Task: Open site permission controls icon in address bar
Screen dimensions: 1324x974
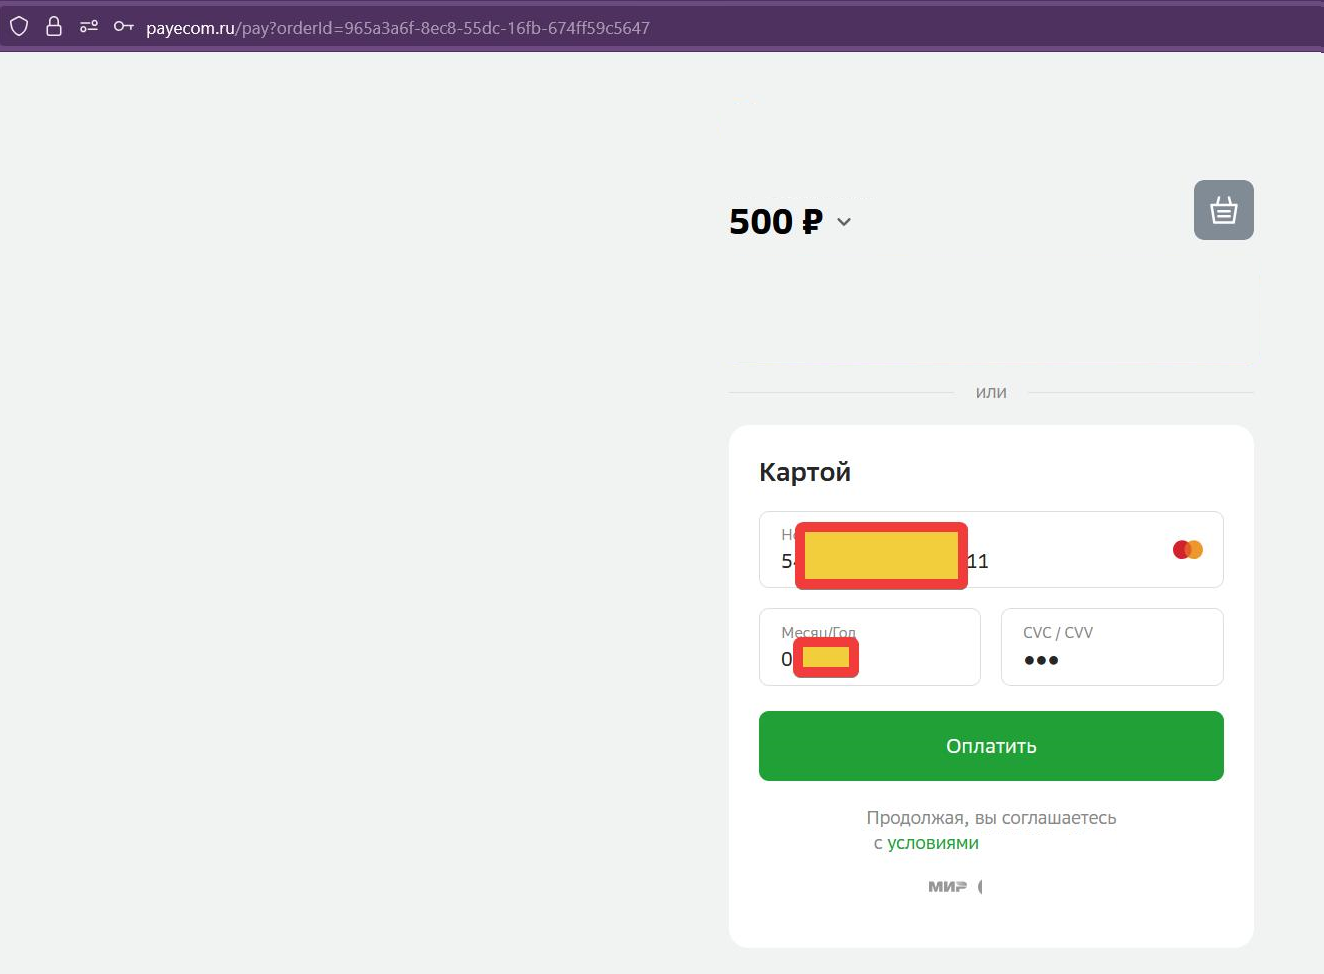Action: [x=89, y=27]
